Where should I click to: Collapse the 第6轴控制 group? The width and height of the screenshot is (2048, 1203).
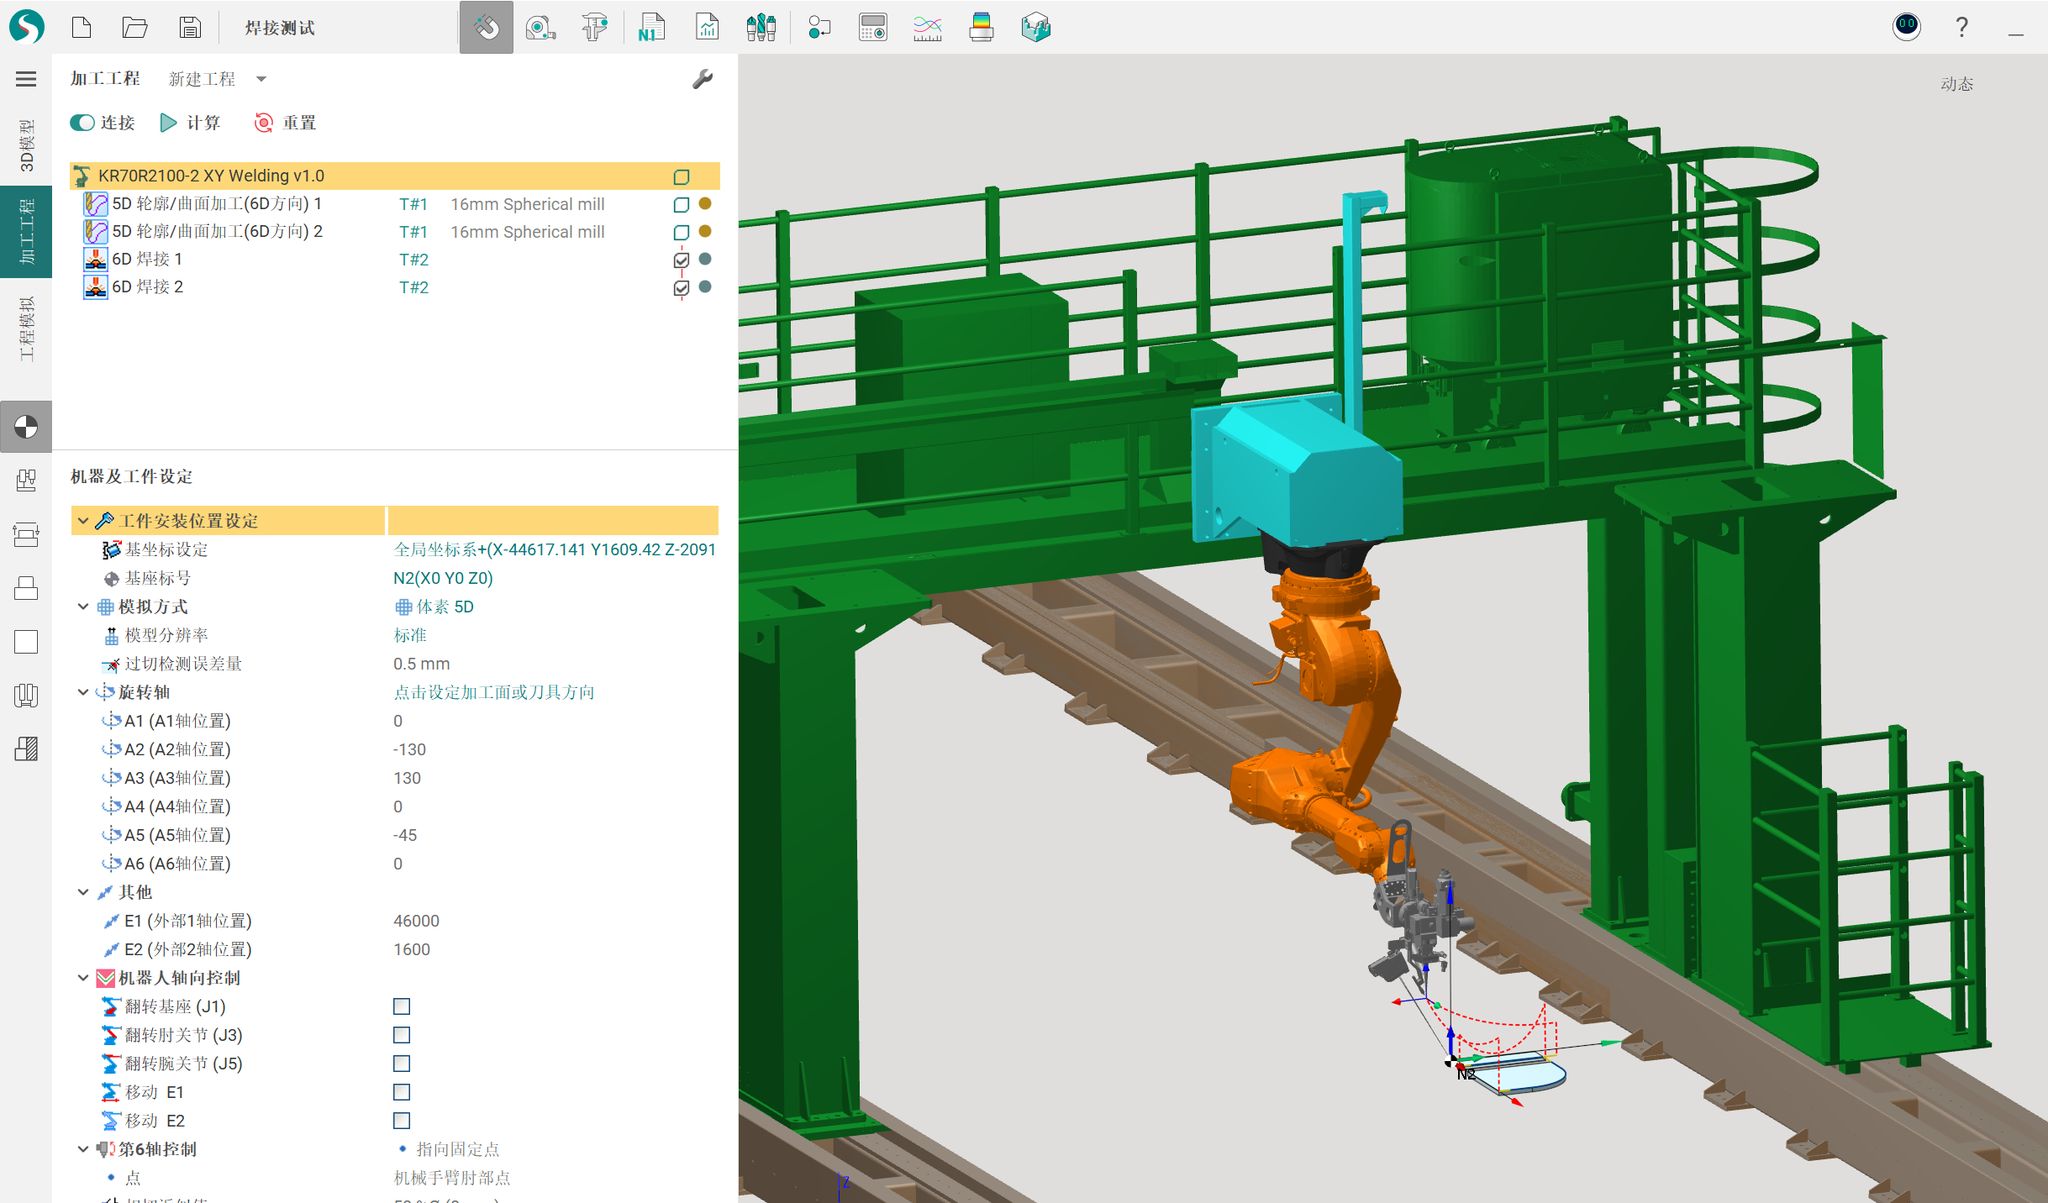click(83, 1149)
